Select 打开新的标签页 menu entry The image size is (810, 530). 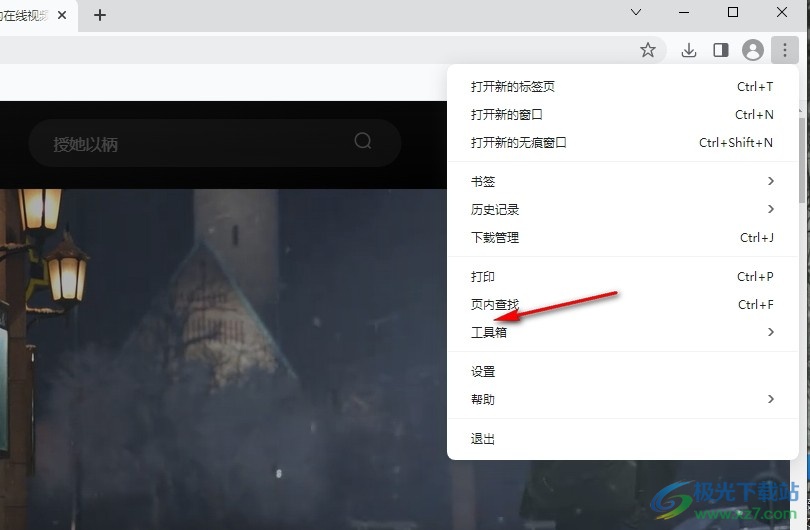pyautogui.click(x=622, y=87)
